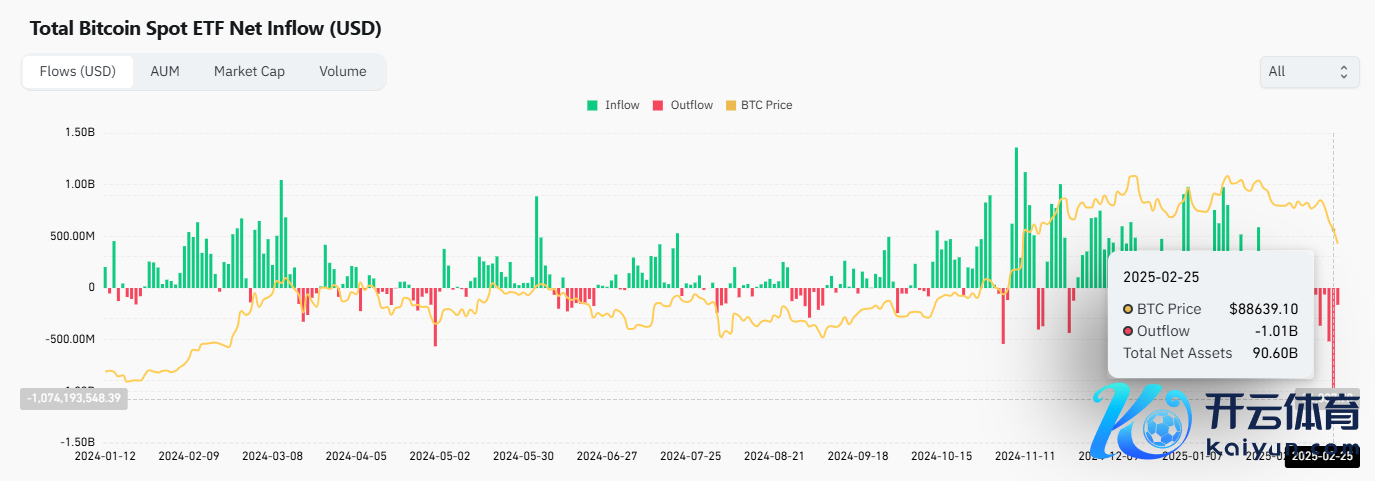Click the 2024-01-12 x-axis date label
1375x481 pixels.
coord(106,456)
